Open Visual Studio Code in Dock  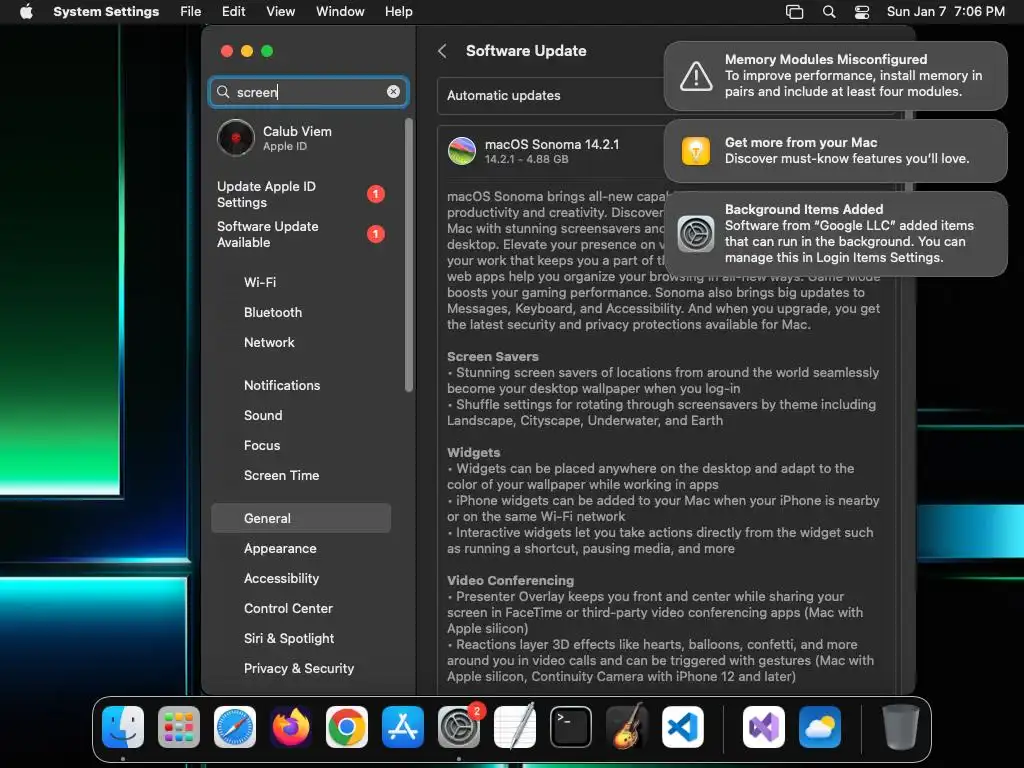(x=682, y=727)
